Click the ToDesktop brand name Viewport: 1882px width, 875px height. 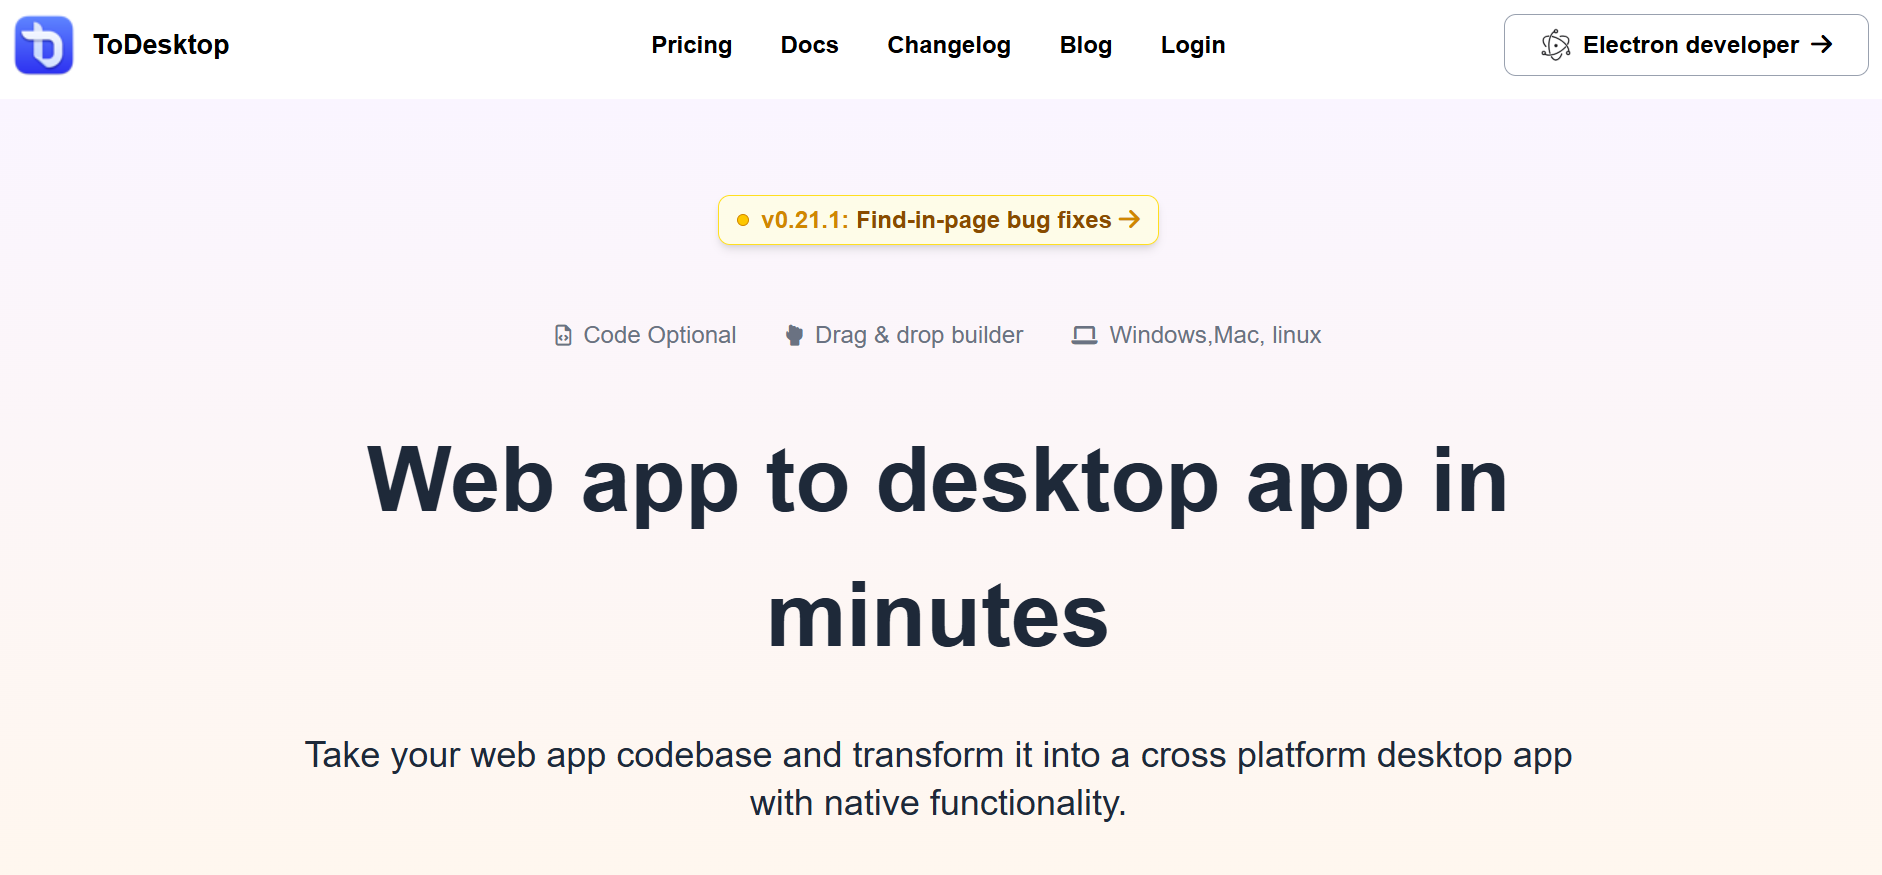[x=161, y=45]
